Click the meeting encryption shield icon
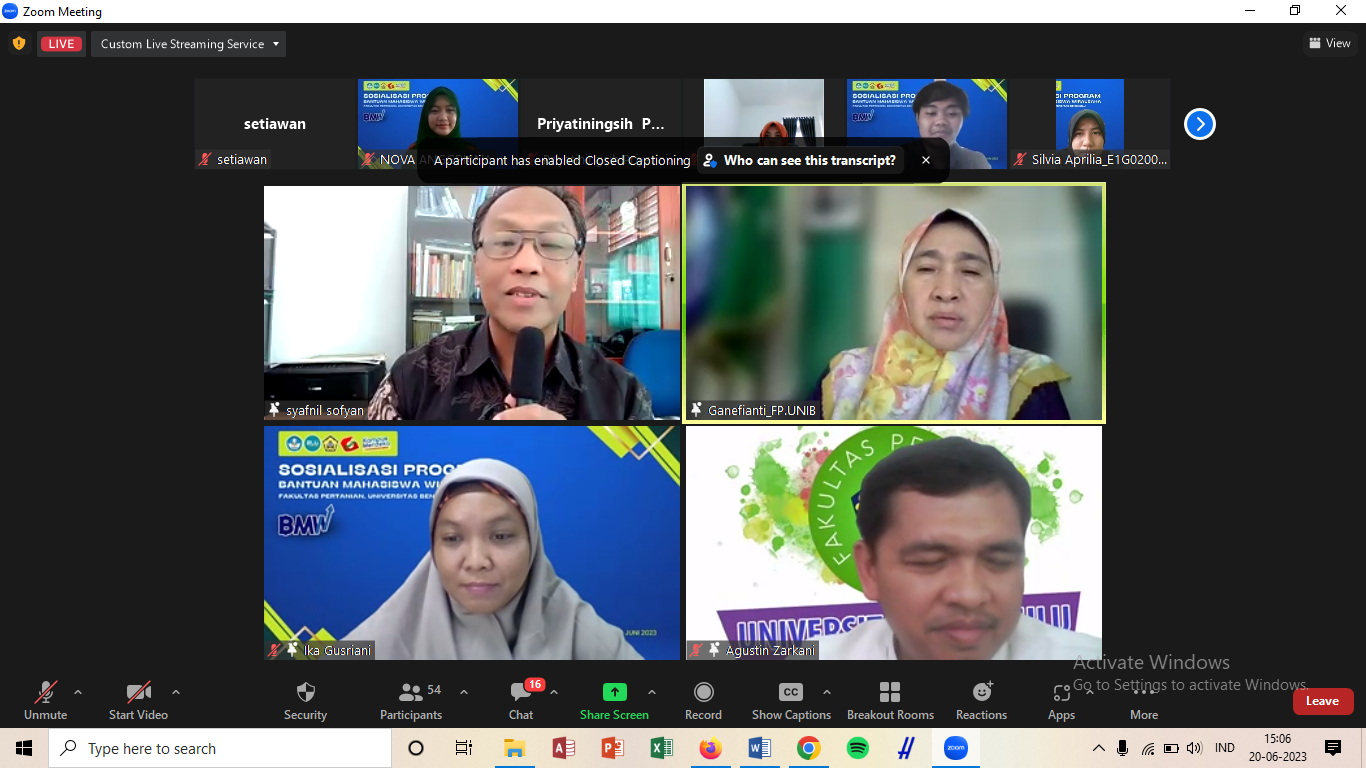The image size is (1366, 768). [x=18, y=44]
